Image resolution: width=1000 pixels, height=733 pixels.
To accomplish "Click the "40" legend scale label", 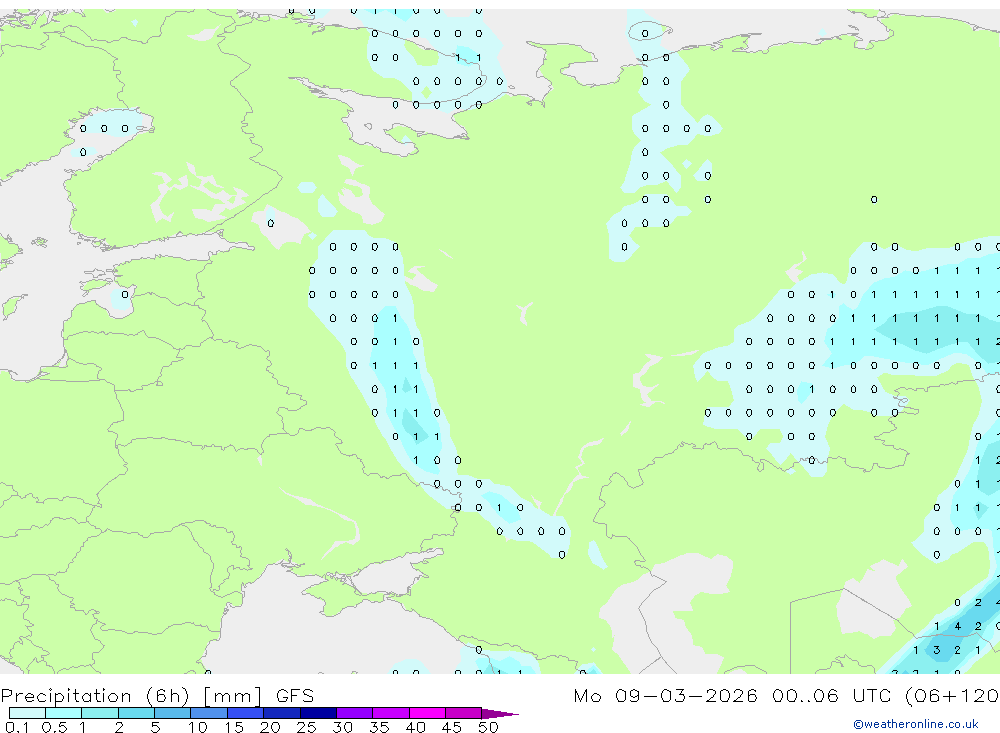I will coord(415,727).
